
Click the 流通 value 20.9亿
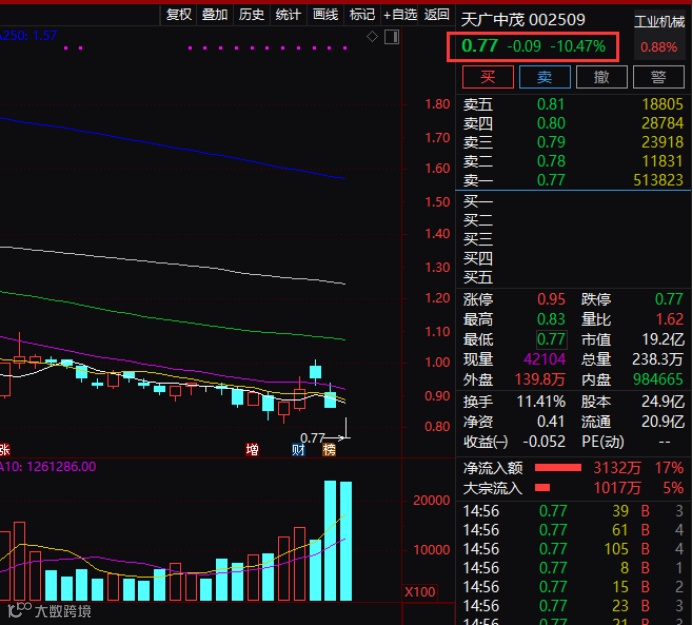pos(663,422)
